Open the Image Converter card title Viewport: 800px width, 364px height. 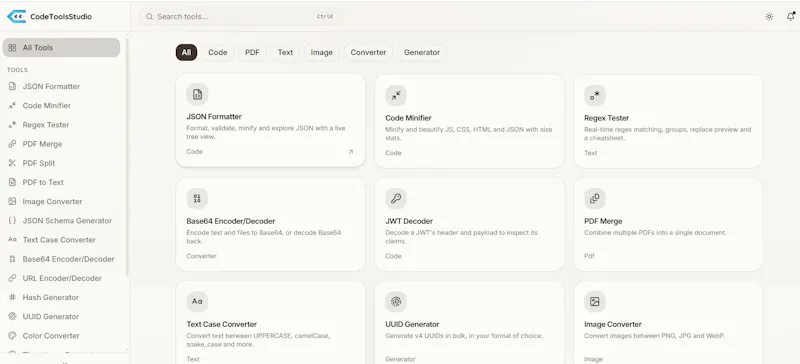[613, 324]
